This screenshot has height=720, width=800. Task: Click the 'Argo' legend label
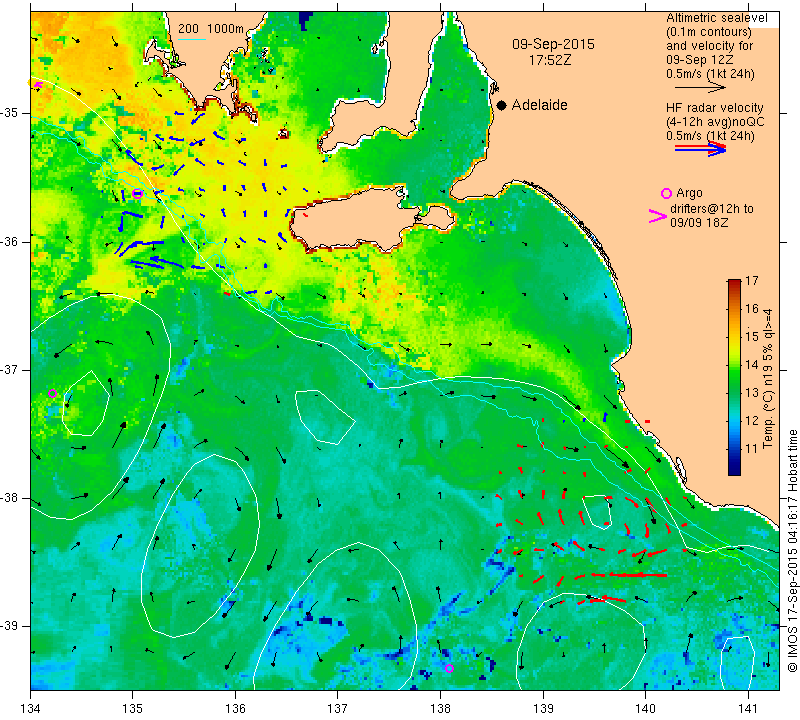(x=689, y=193)
